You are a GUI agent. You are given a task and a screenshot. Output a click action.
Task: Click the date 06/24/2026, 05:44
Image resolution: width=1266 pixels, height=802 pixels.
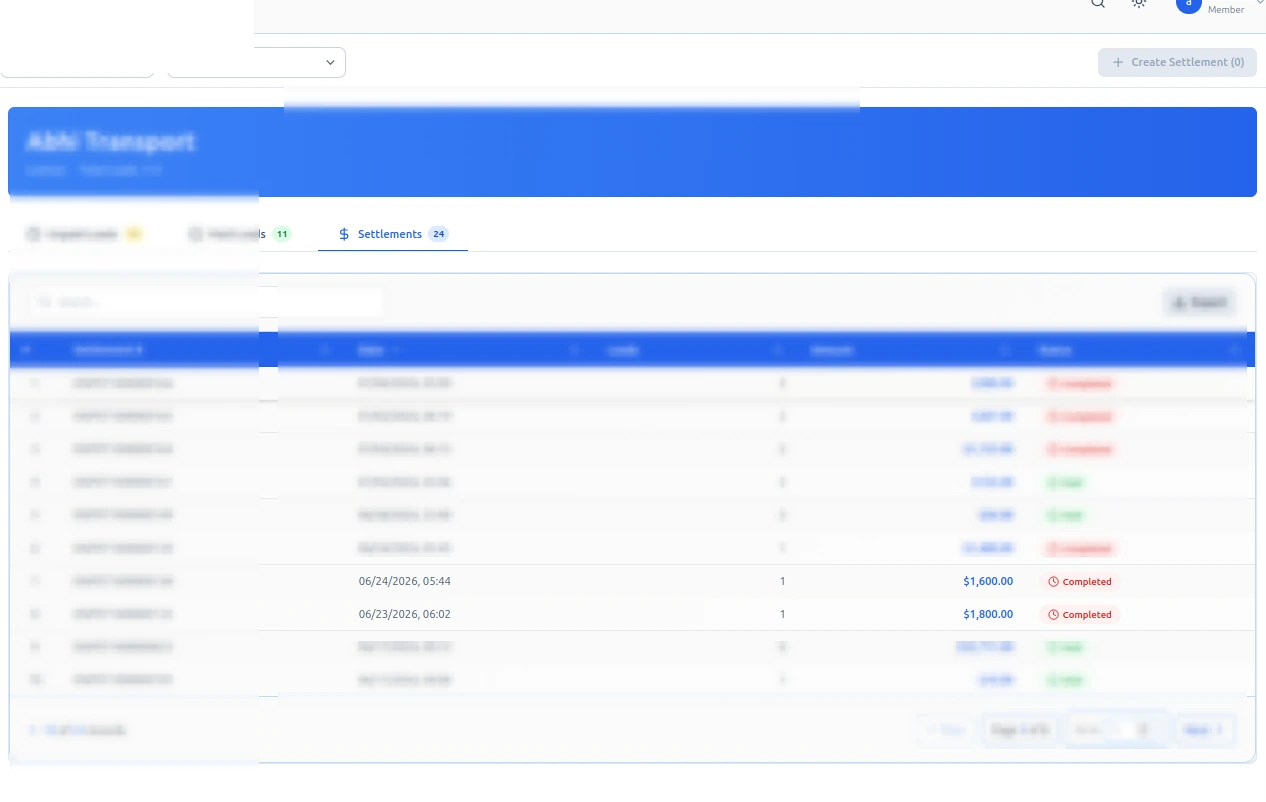(x=404, y=581)
